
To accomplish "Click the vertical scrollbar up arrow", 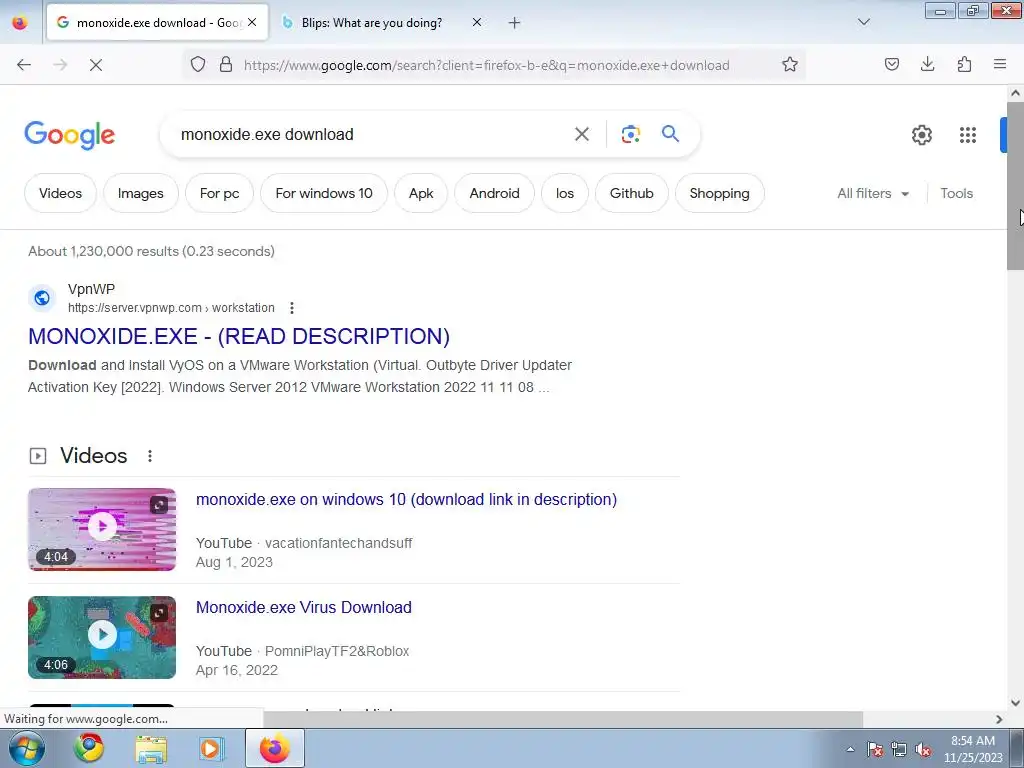I will tap(1015, 93).
